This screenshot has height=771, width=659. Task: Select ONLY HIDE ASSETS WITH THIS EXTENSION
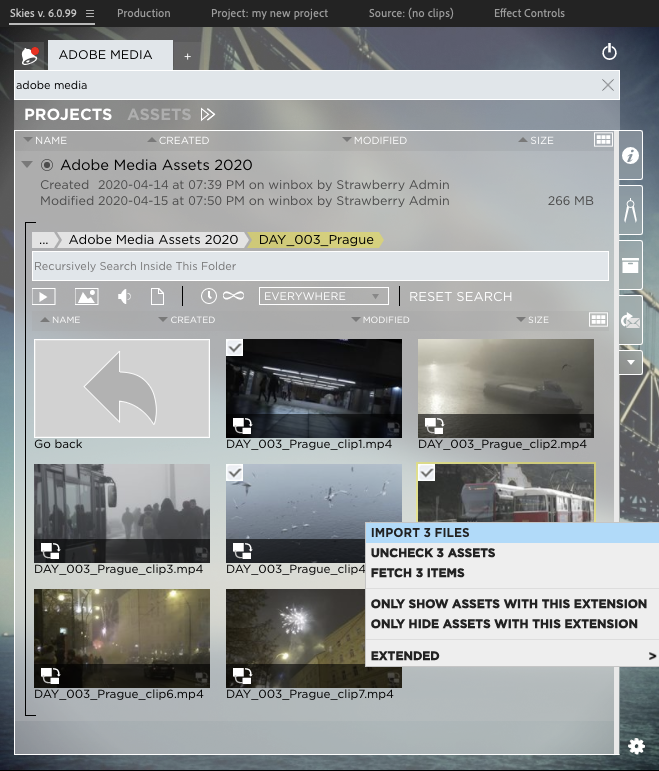point(512,623)
